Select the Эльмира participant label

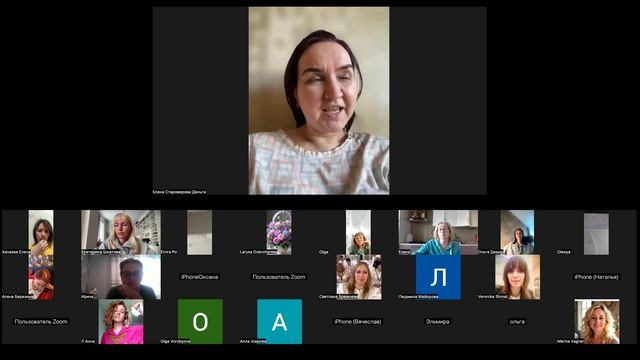coord(438,322)
